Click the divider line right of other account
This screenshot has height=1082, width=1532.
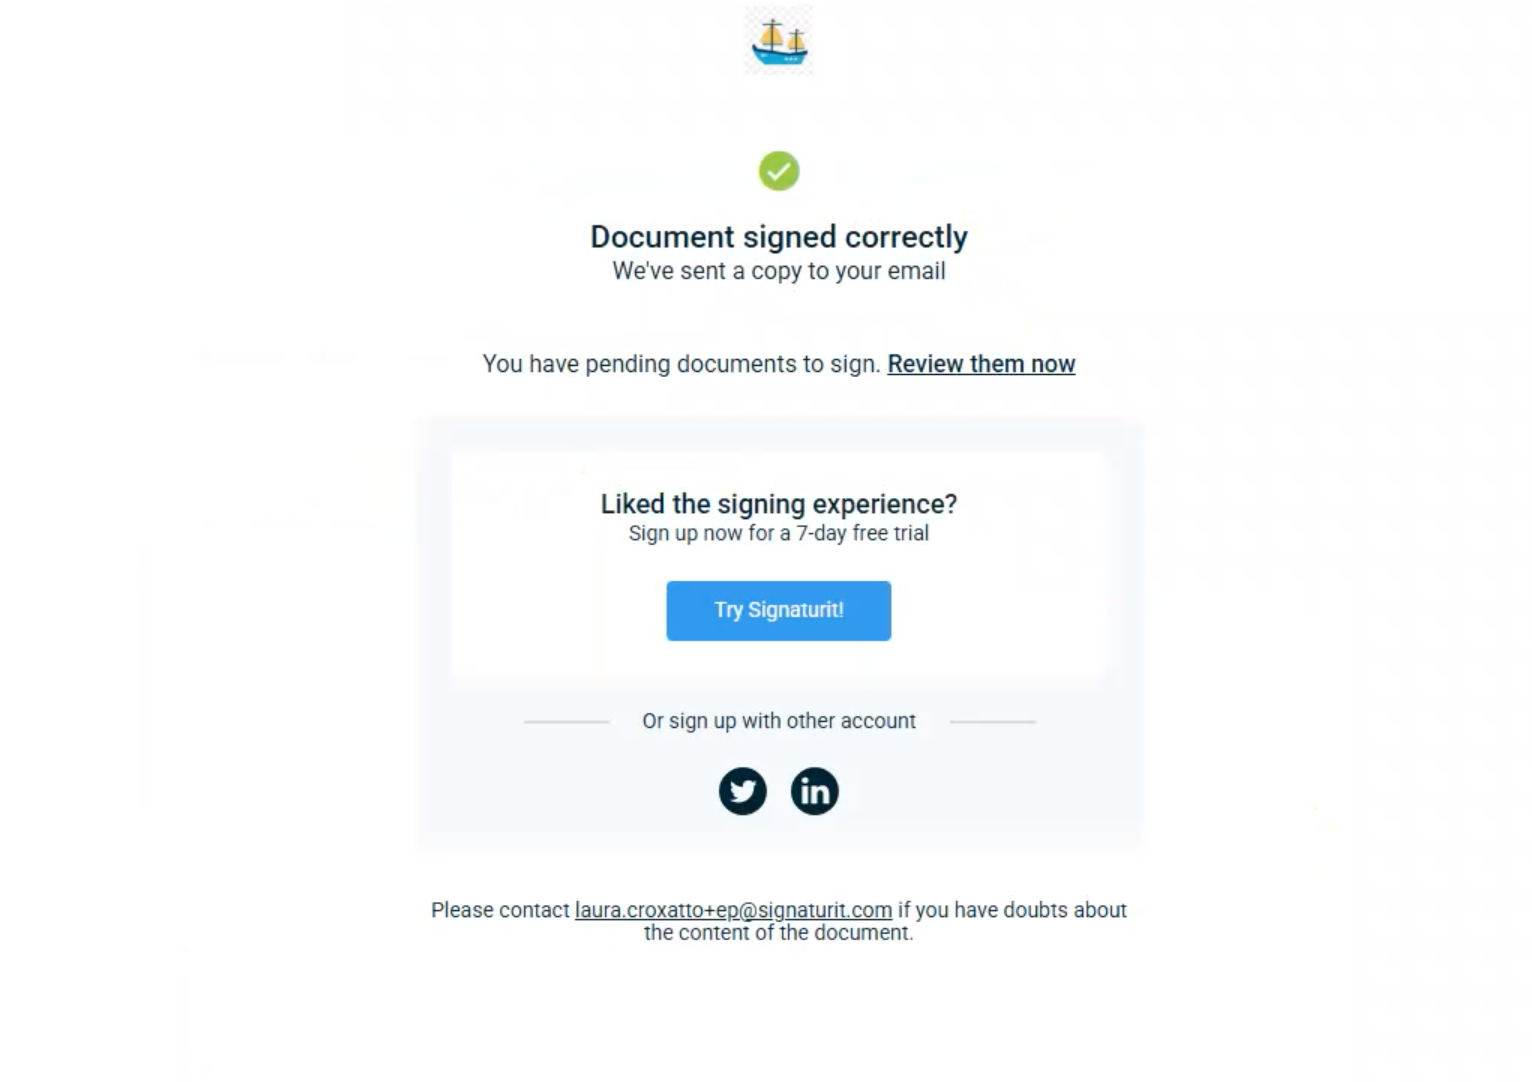tap(992, 721)
